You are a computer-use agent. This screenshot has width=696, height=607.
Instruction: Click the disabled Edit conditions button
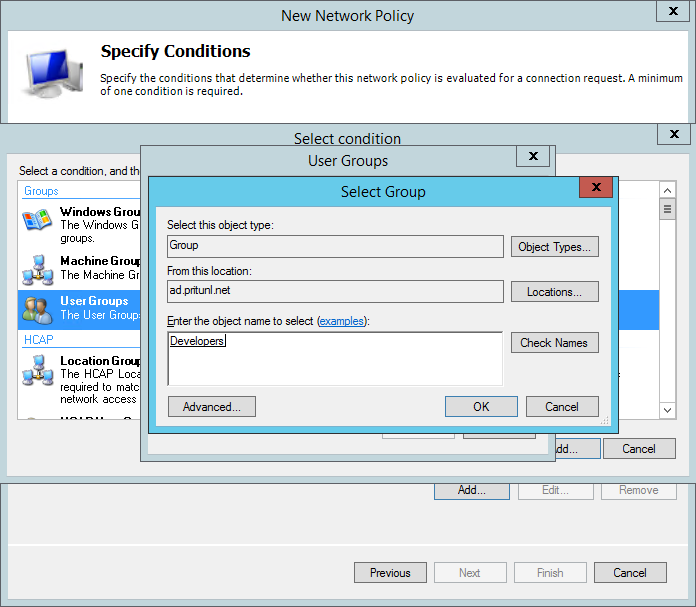(555, 490)
